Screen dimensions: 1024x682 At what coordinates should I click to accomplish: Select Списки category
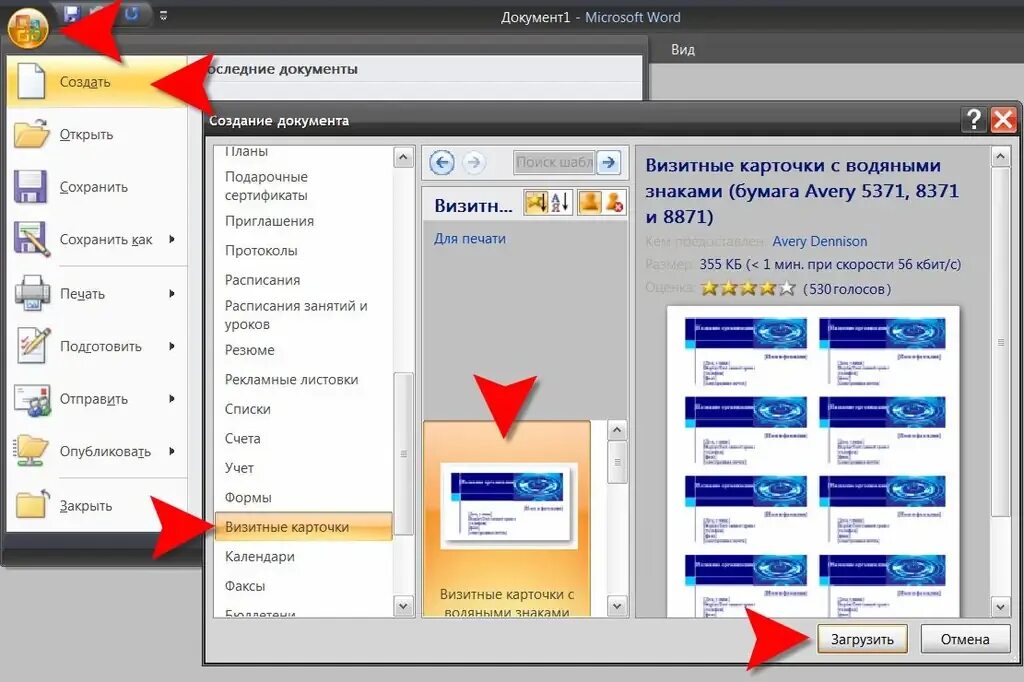pyautogui.click(x=303, y=409)
